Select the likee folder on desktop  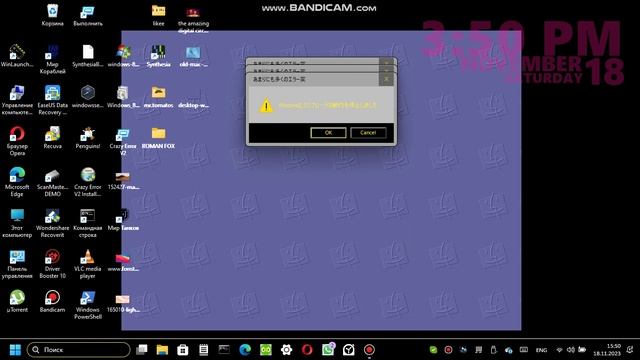click(158, 16)
